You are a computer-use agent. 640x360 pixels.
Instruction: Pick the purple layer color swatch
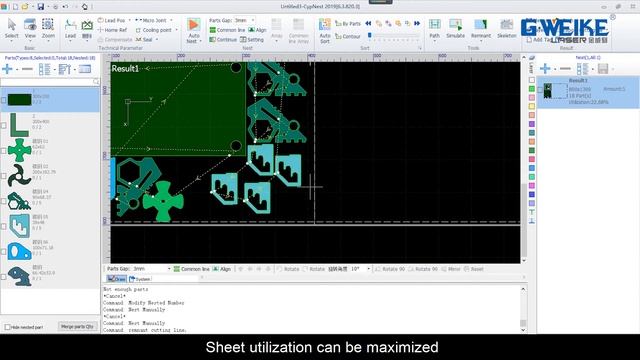[532, 124]
